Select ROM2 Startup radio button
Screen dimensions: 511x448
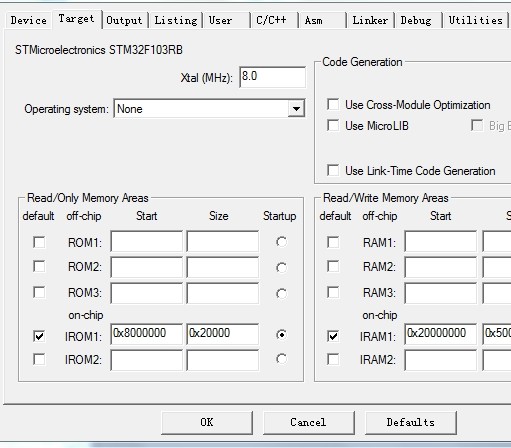[x=281, y=267]
